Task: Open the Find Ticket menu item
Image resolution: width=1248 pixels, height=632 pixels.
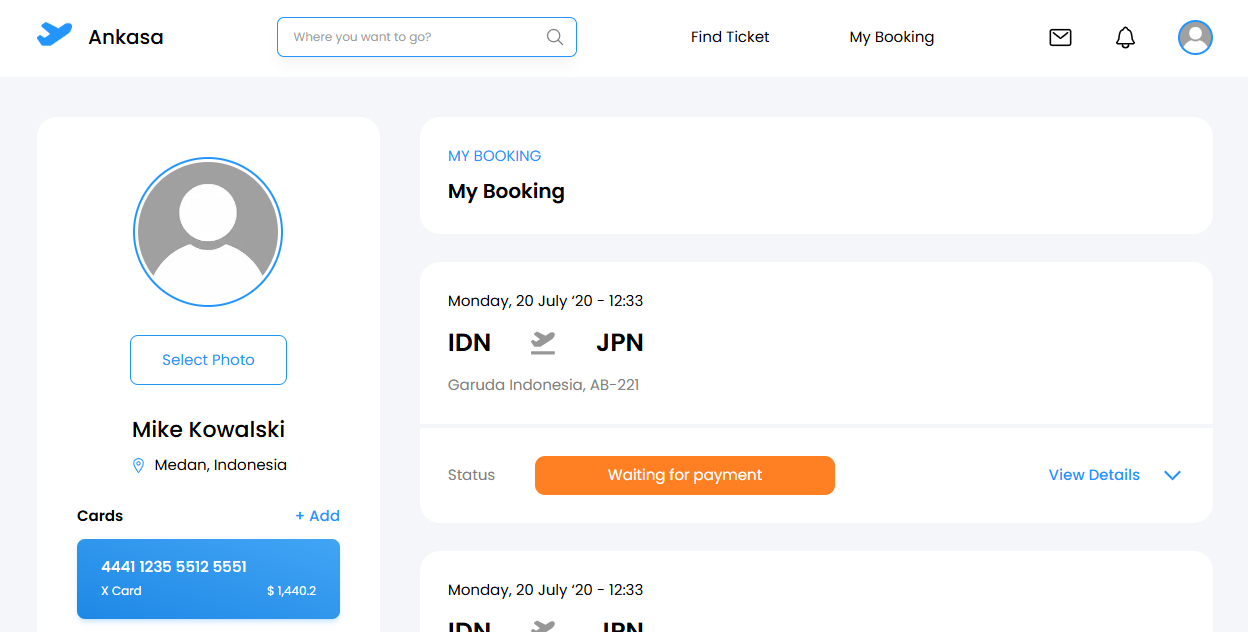Action: pyautogui.click(x=730, y=37)
